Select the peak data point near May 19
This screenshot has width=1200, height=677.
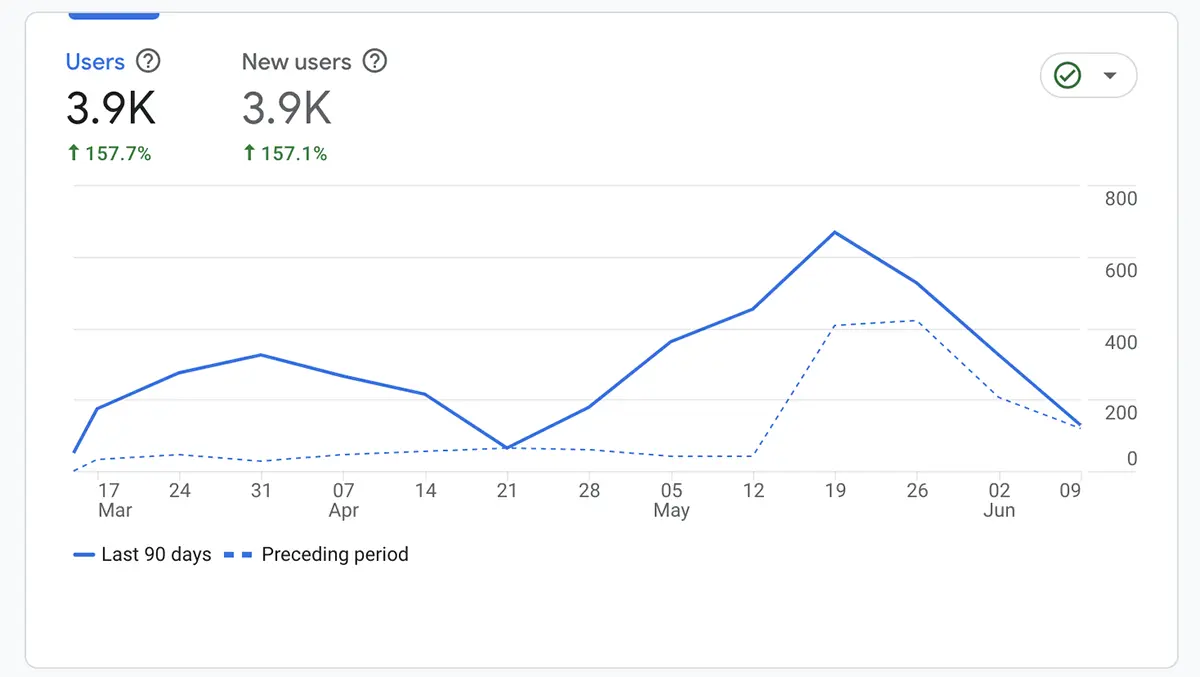(x=836, y=233)
